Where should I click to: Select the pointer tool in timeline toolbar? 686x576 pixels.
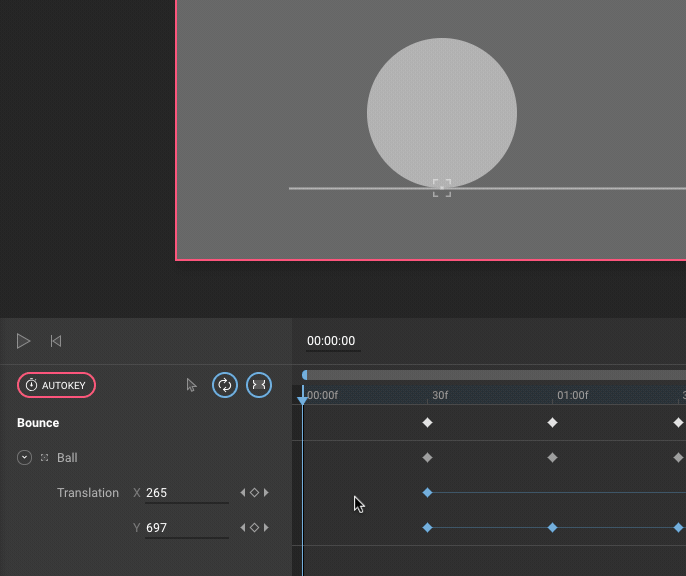pos(191,385)
